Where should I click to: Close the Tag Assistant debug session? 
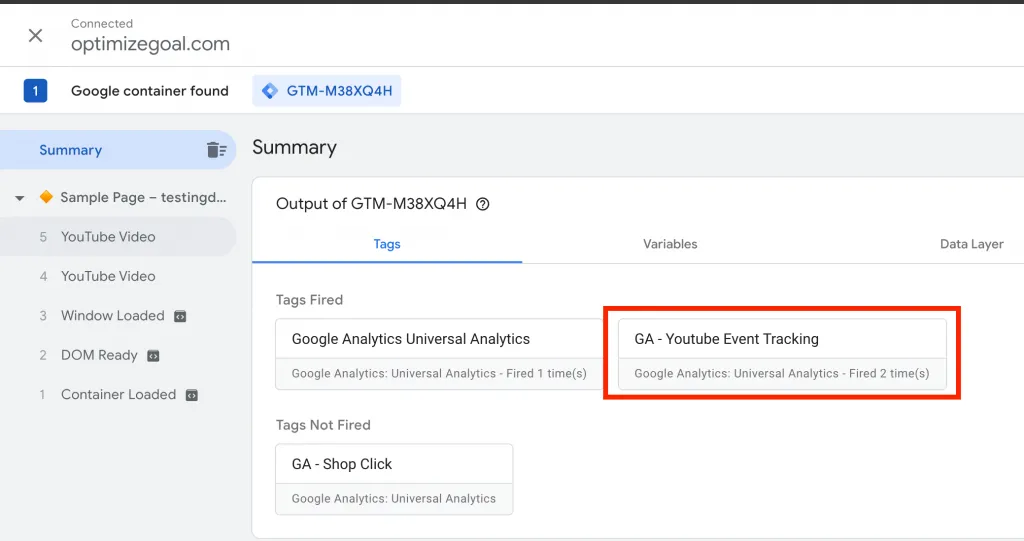coord(35,35)
